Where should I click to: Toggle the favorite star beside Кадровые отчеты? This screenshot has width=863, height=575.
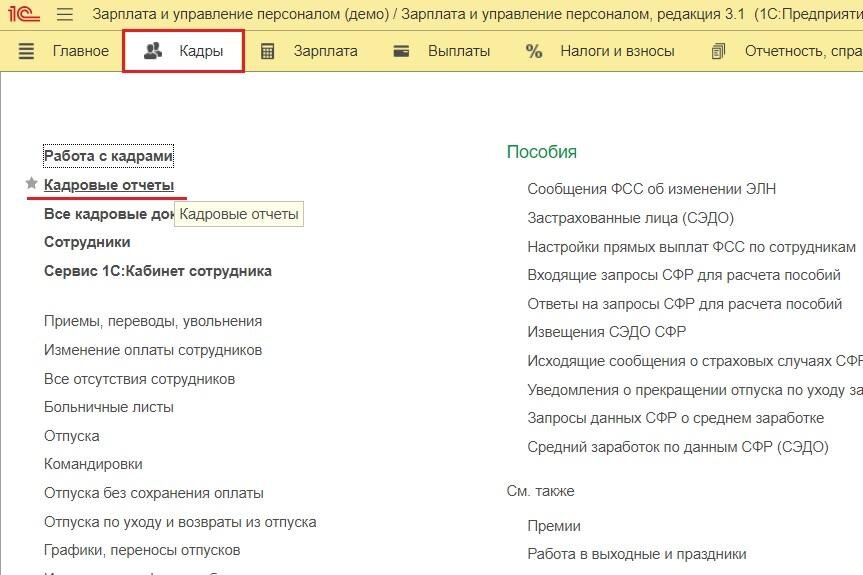tap(31, 183)
